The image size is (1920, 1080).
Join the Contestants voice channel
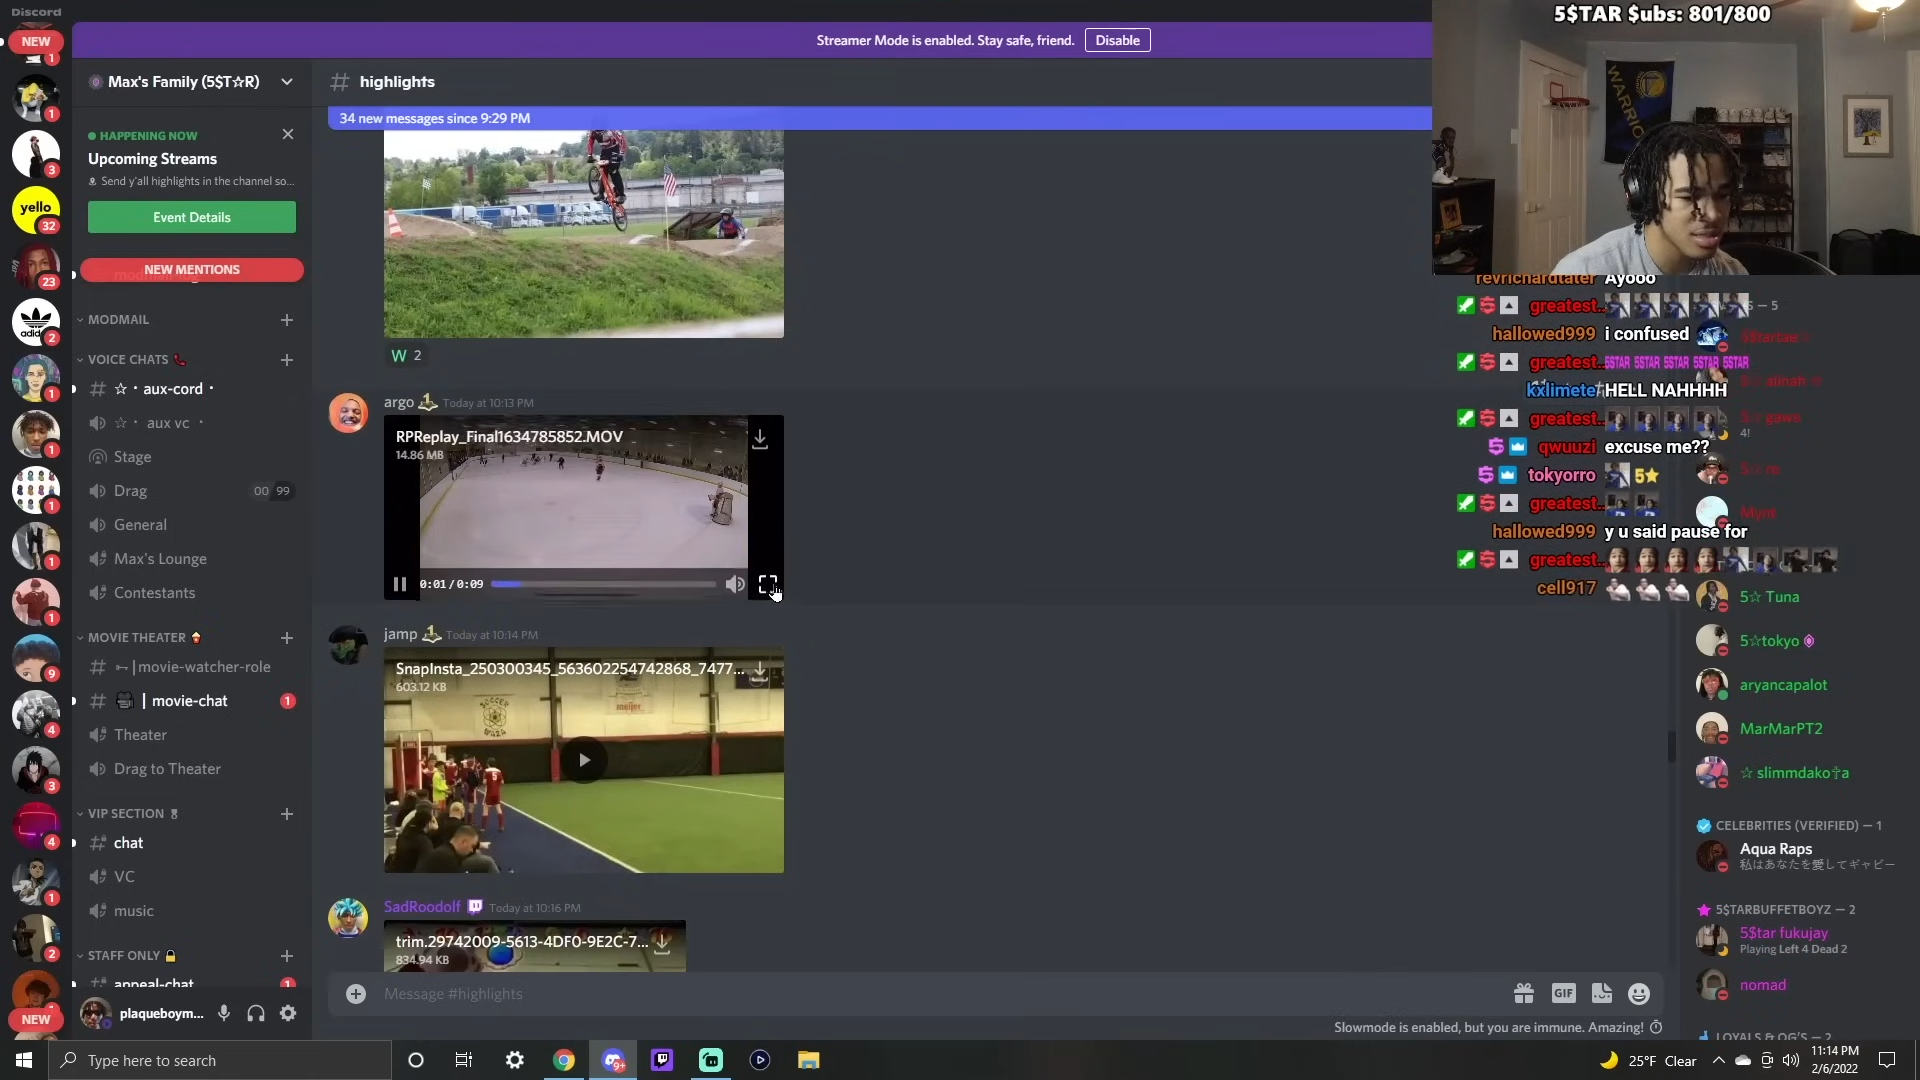click(x=192, y=593)
